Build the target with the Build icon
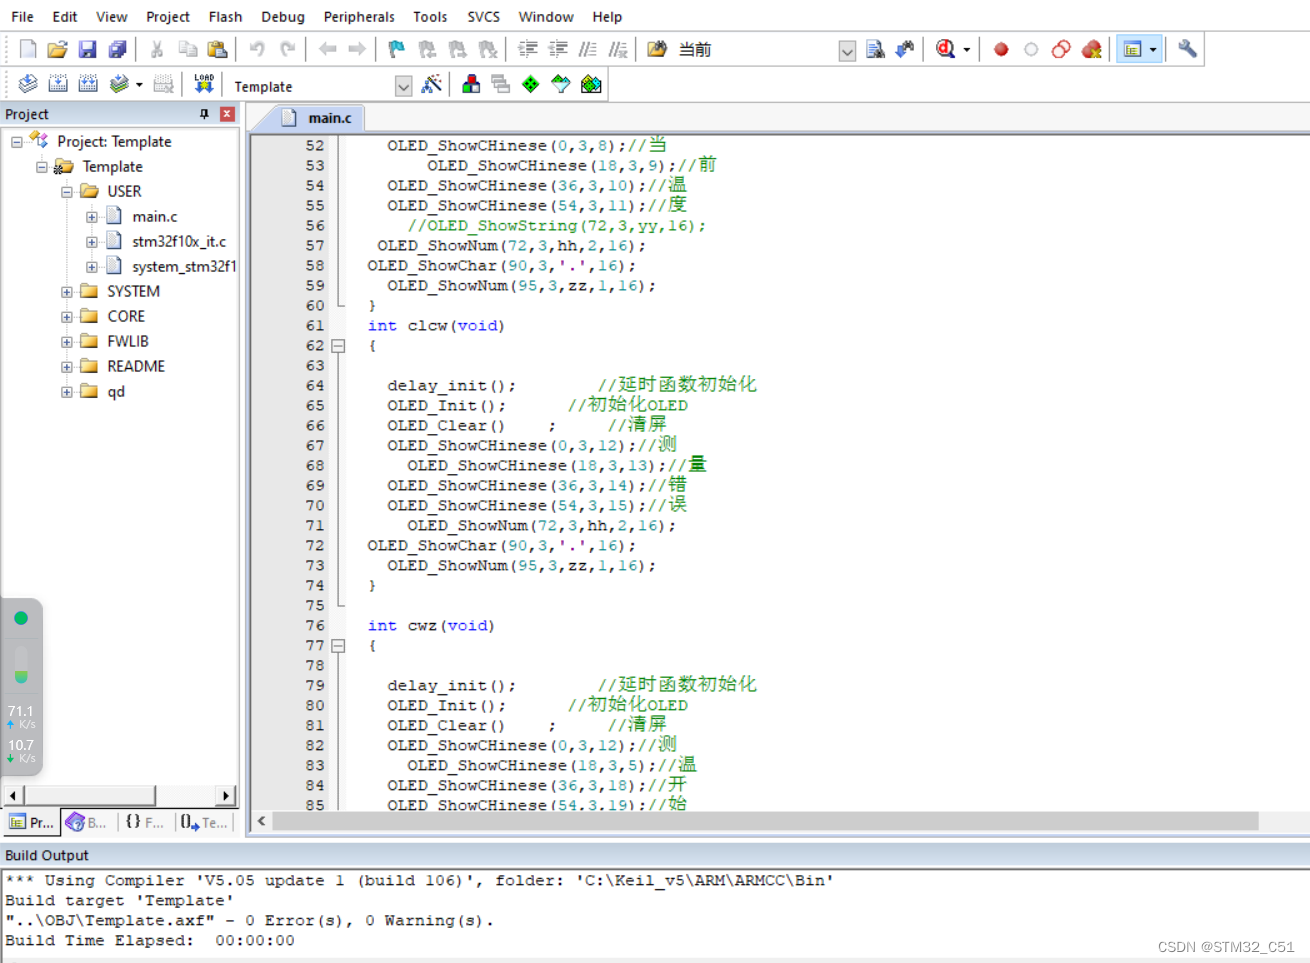Image resolution: width=1310 pixels, height=963 pixels. 58,84
